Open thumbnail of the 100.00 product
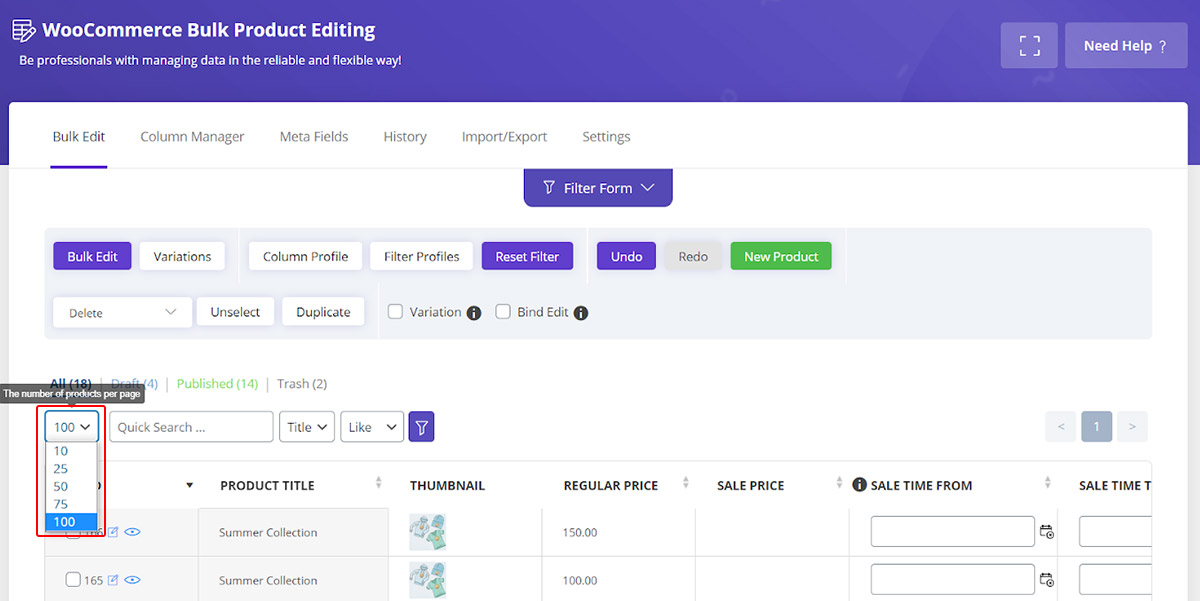This screenshot has height=601, width=1200. (x=428, y=580)
